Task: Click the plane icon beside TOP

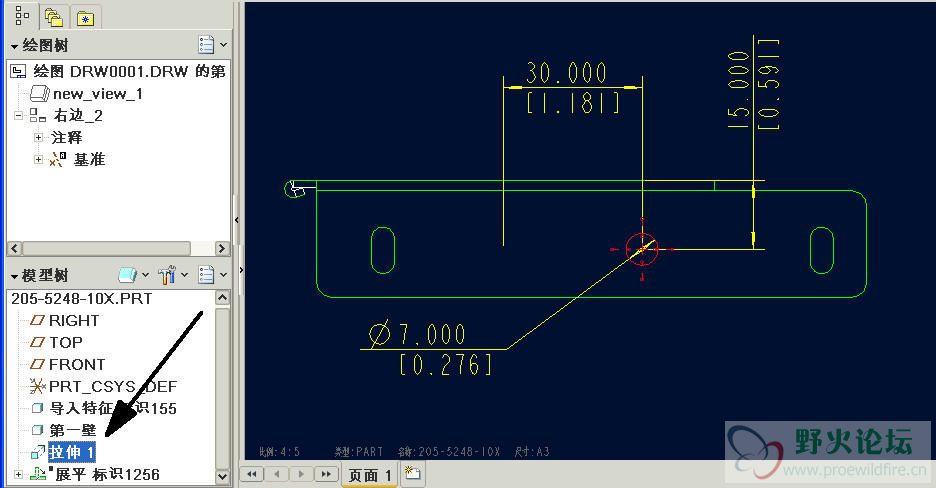Action: [38, 342]
